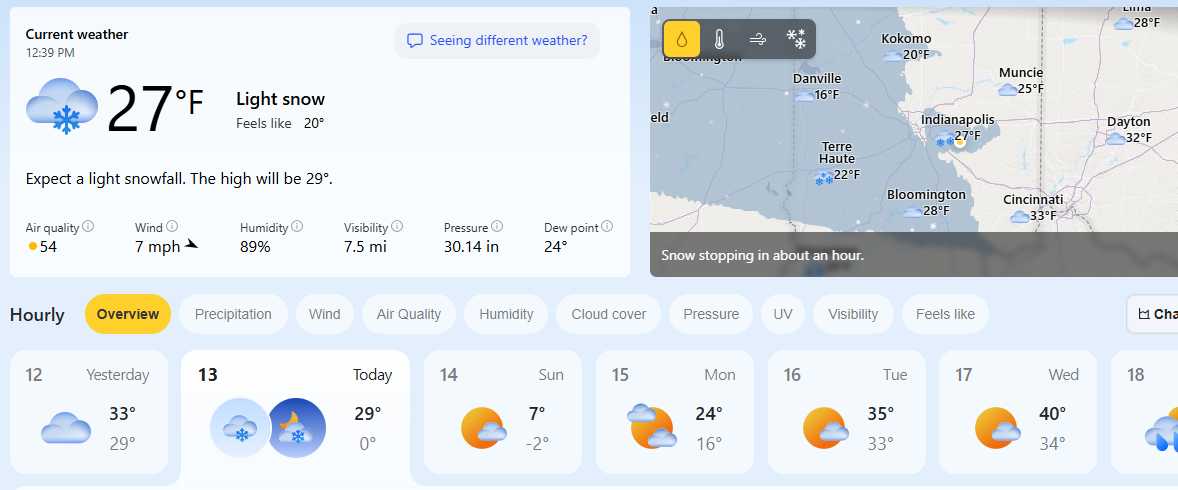
Task: Select the Feels like tab
Action: click(945, 314)
